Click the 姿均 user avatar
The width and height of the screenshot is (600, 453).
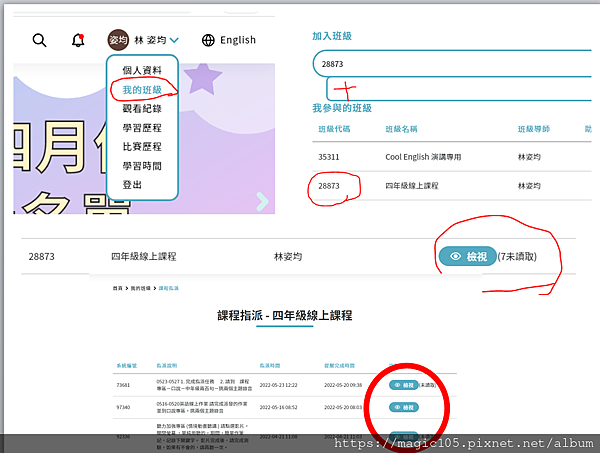coord(118,40)
